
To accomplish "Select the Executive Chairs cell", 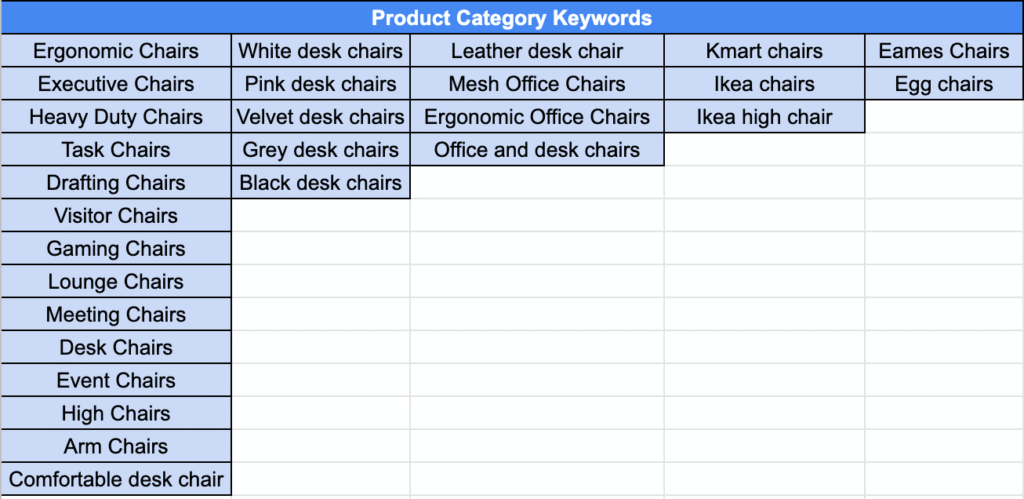I will [116, 84].
